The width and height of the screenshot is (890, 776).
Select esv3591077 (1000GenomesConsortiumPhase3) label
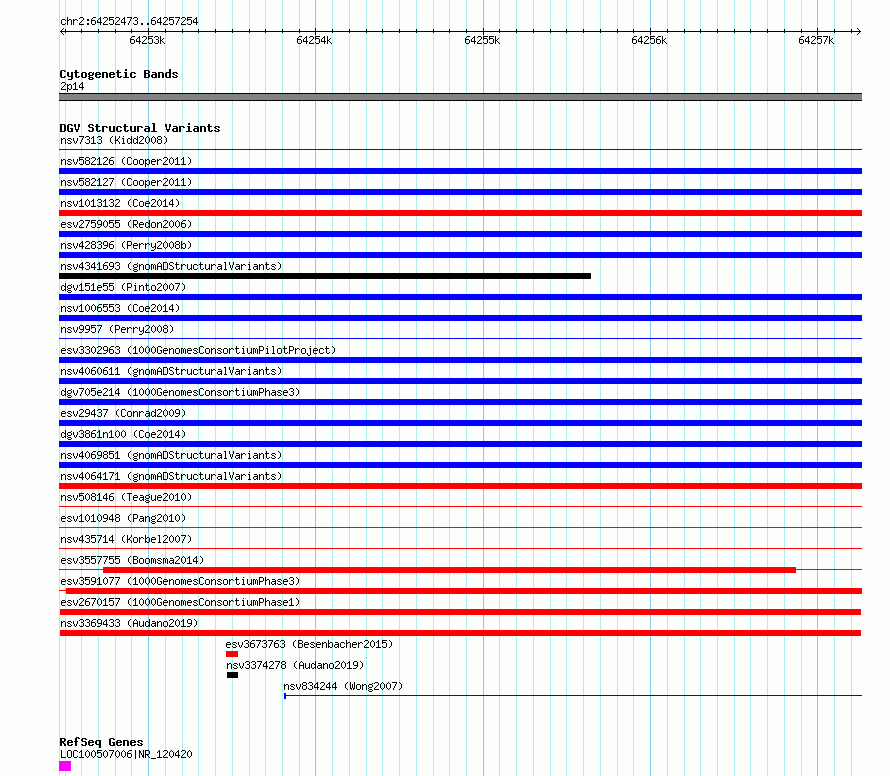[x=180, y=581]
